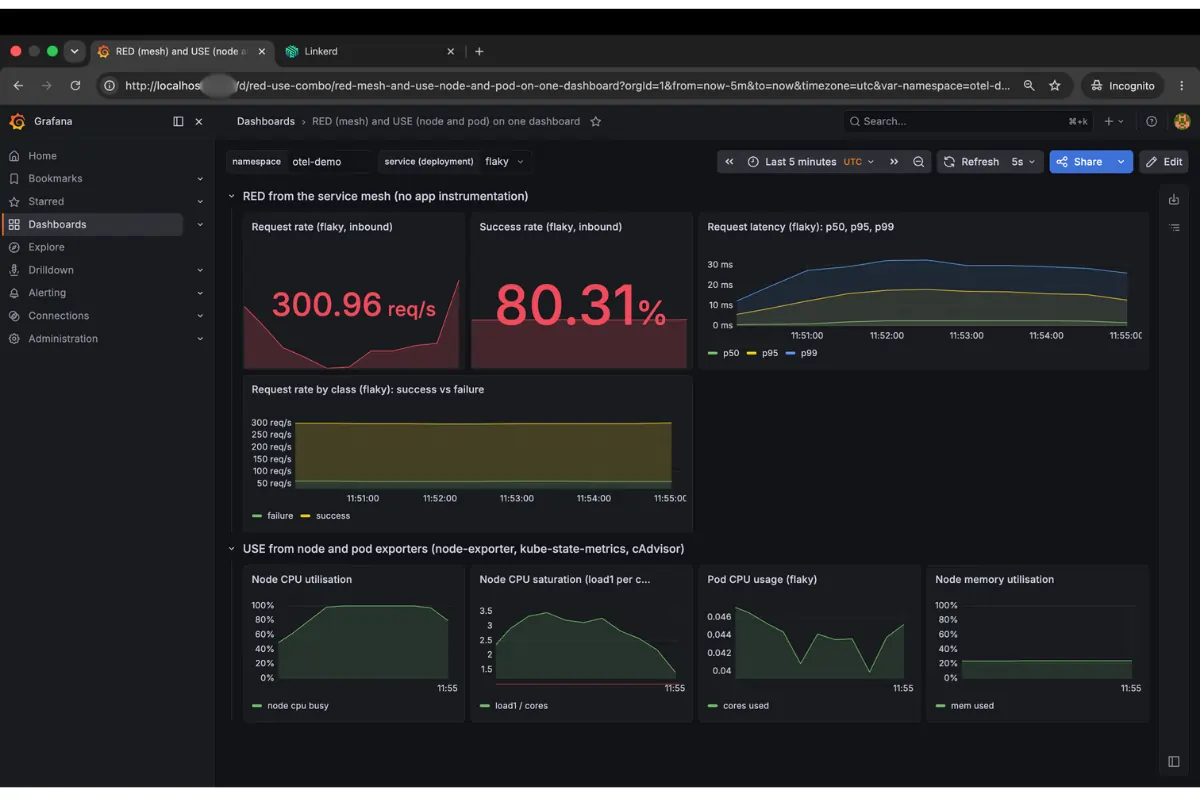Open the plus New menu
Viewport: 1200px width, 800px height.
[x=1113, y=122]
